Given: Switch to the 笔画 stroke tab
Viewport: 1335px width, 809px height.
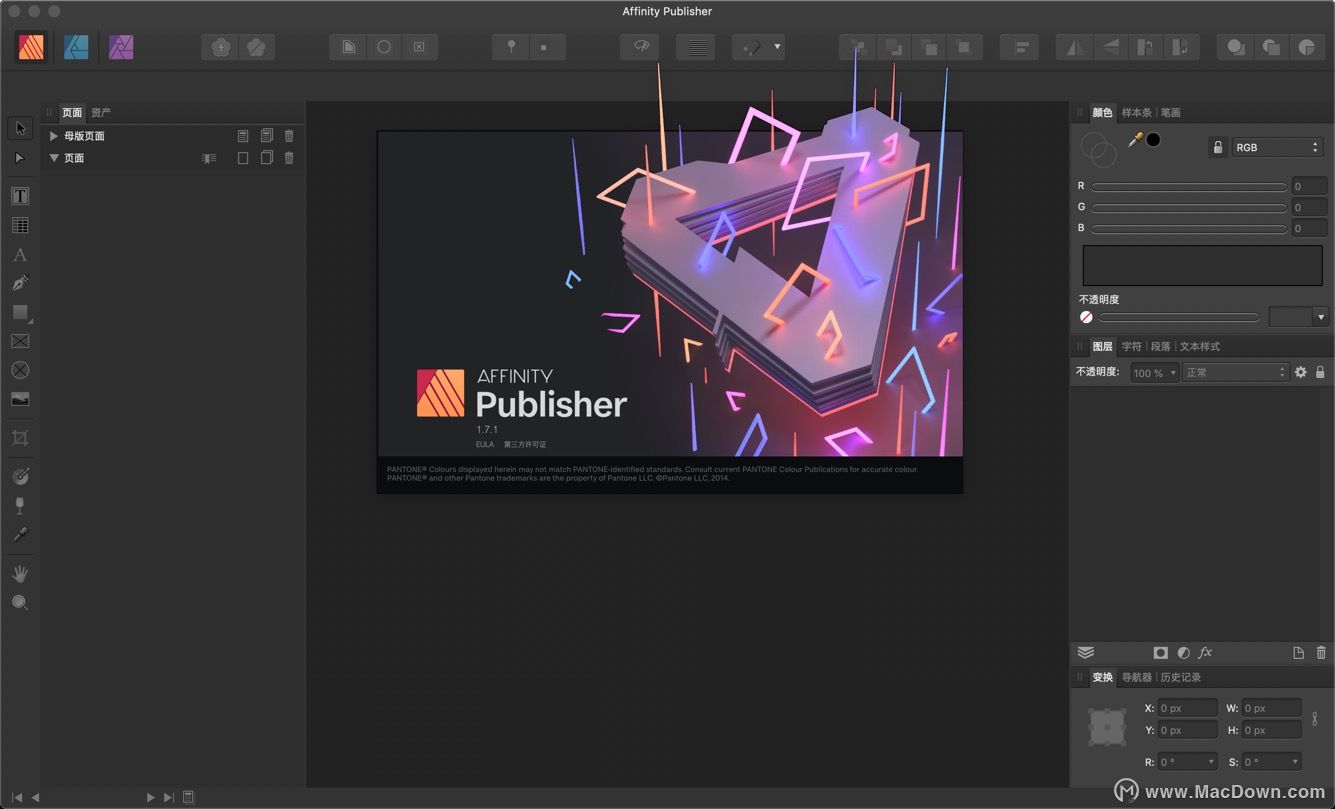Looking at the screenshot, I should (x=1170, y=113).
